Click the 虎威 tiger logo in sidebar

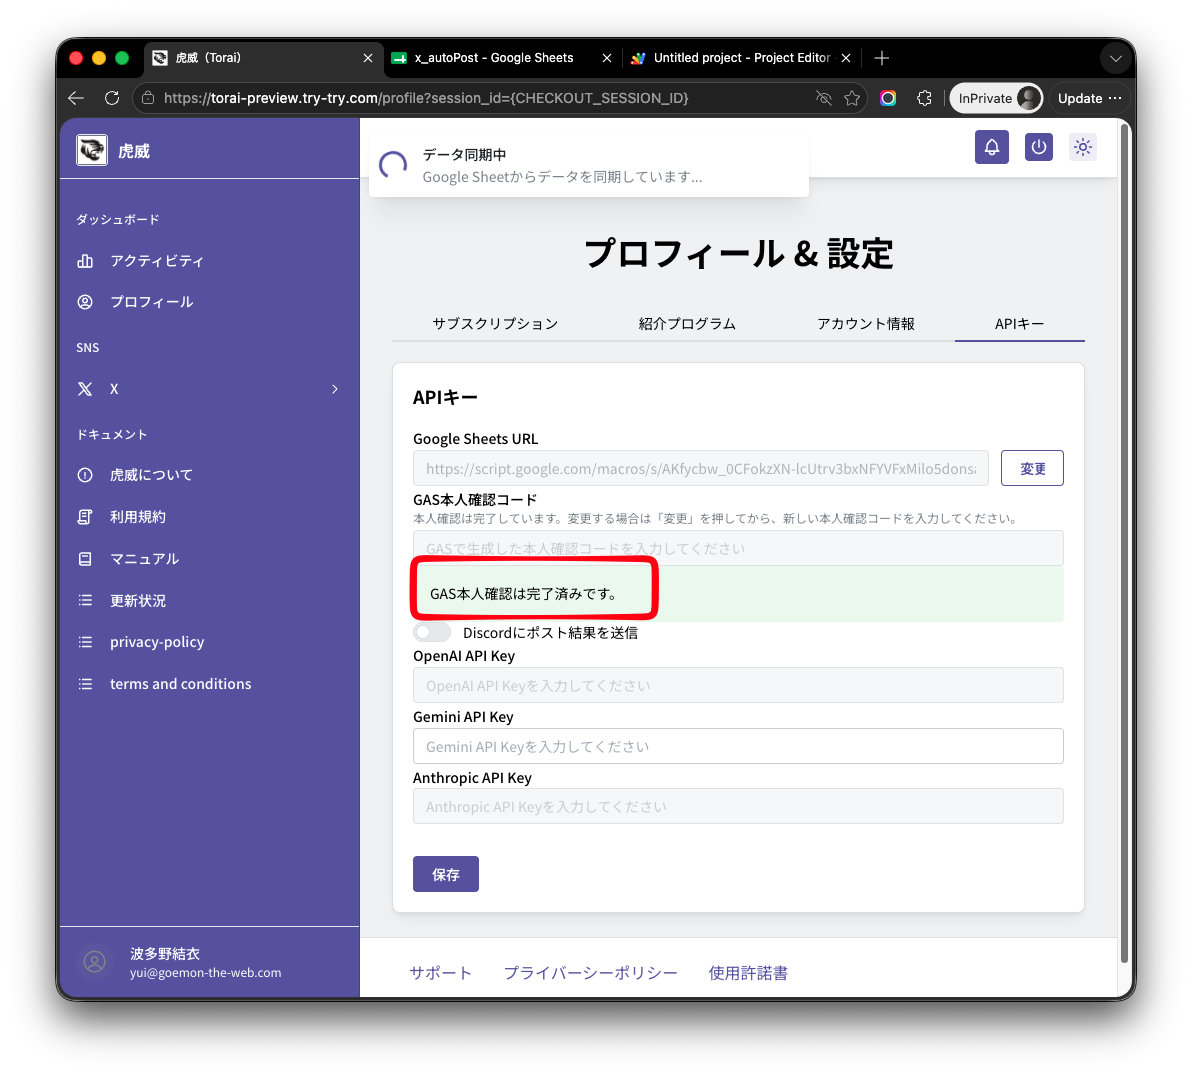[x=92, y=150]
